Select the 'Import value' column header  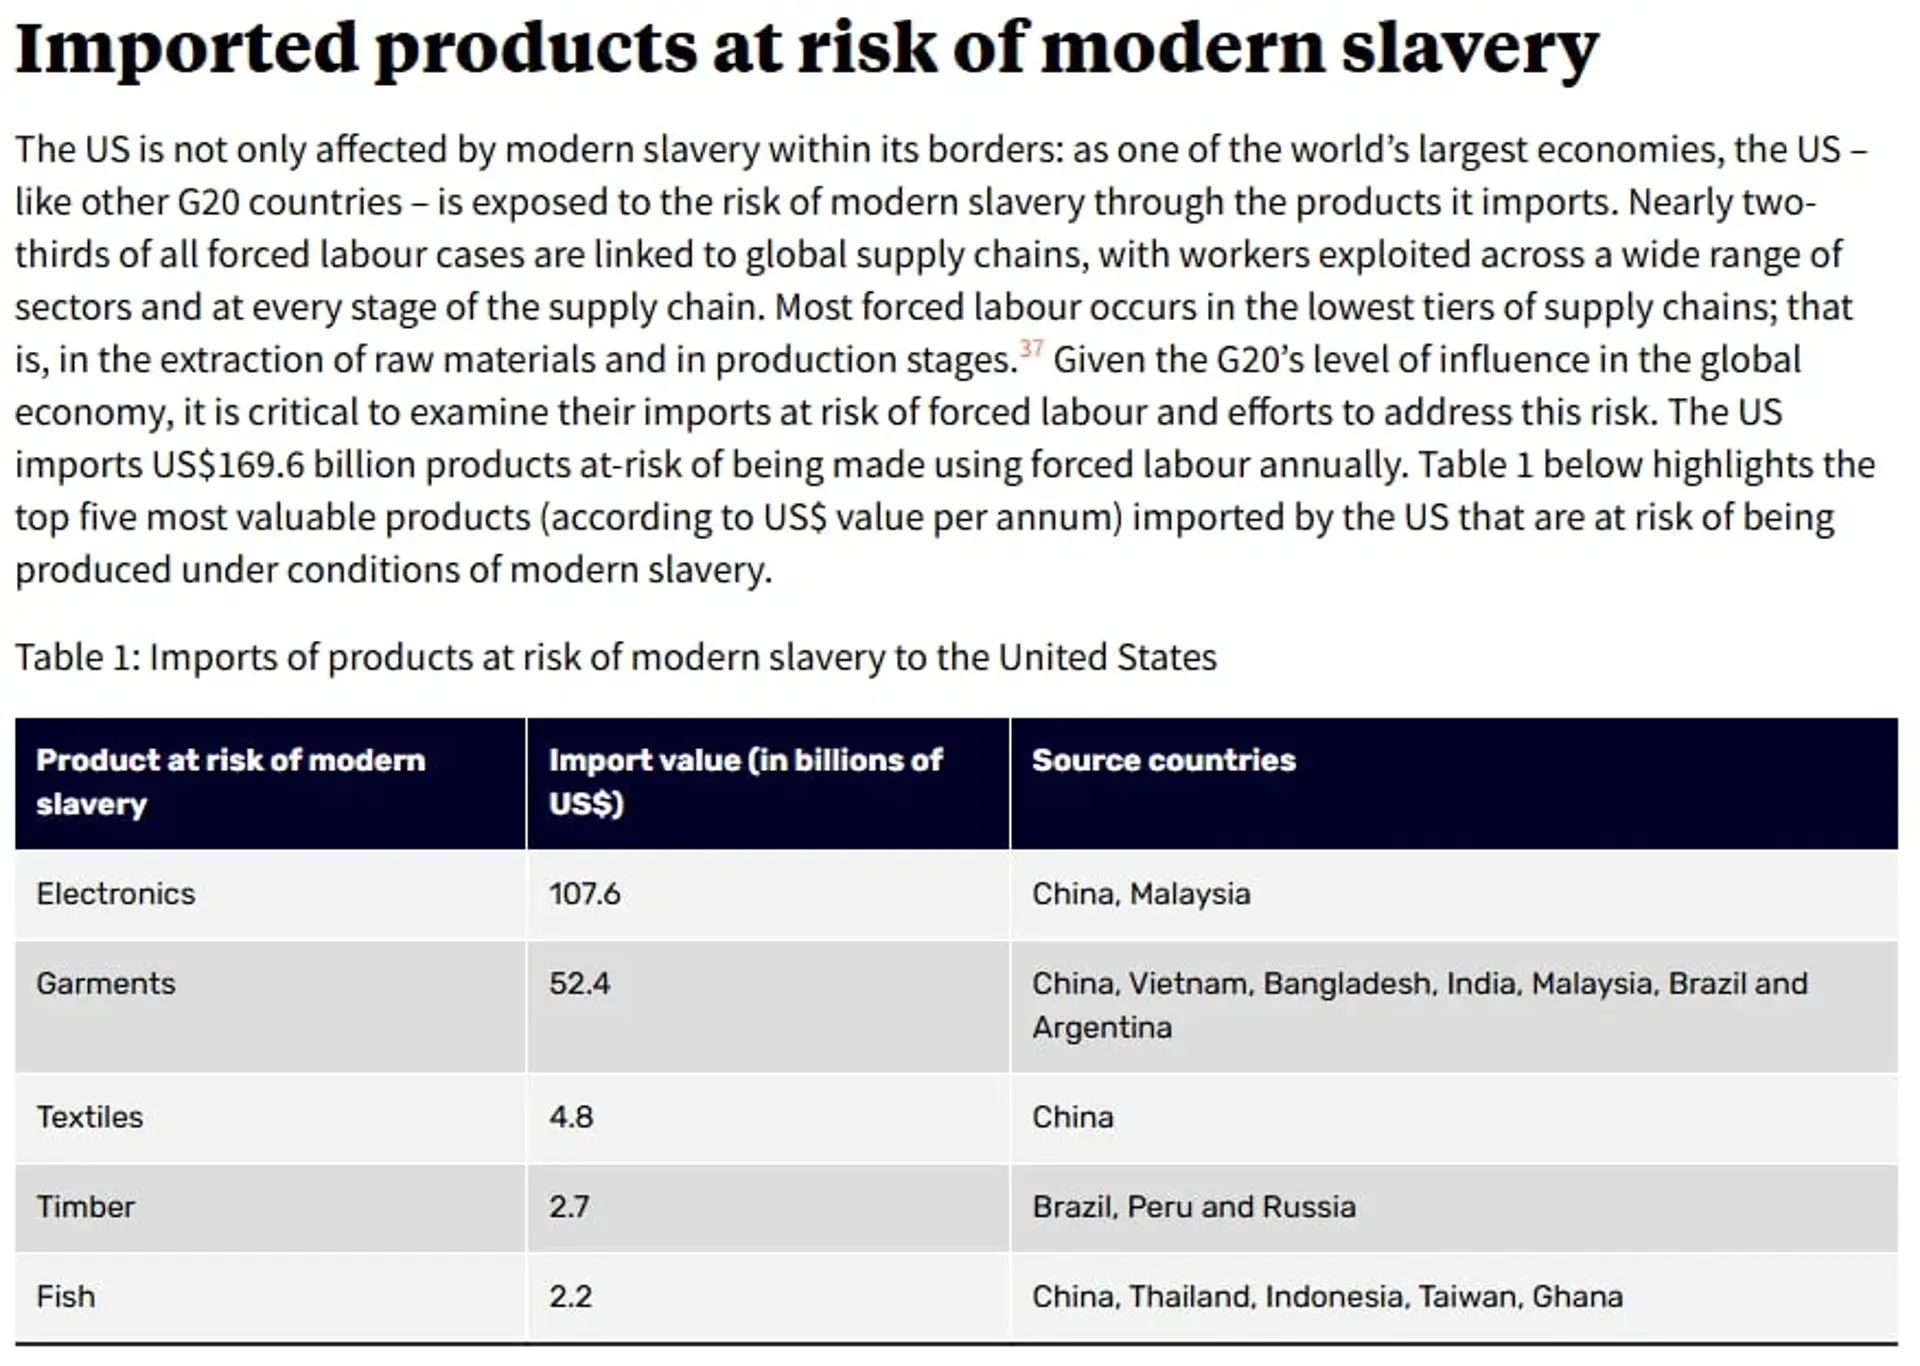tap(768, 783)
